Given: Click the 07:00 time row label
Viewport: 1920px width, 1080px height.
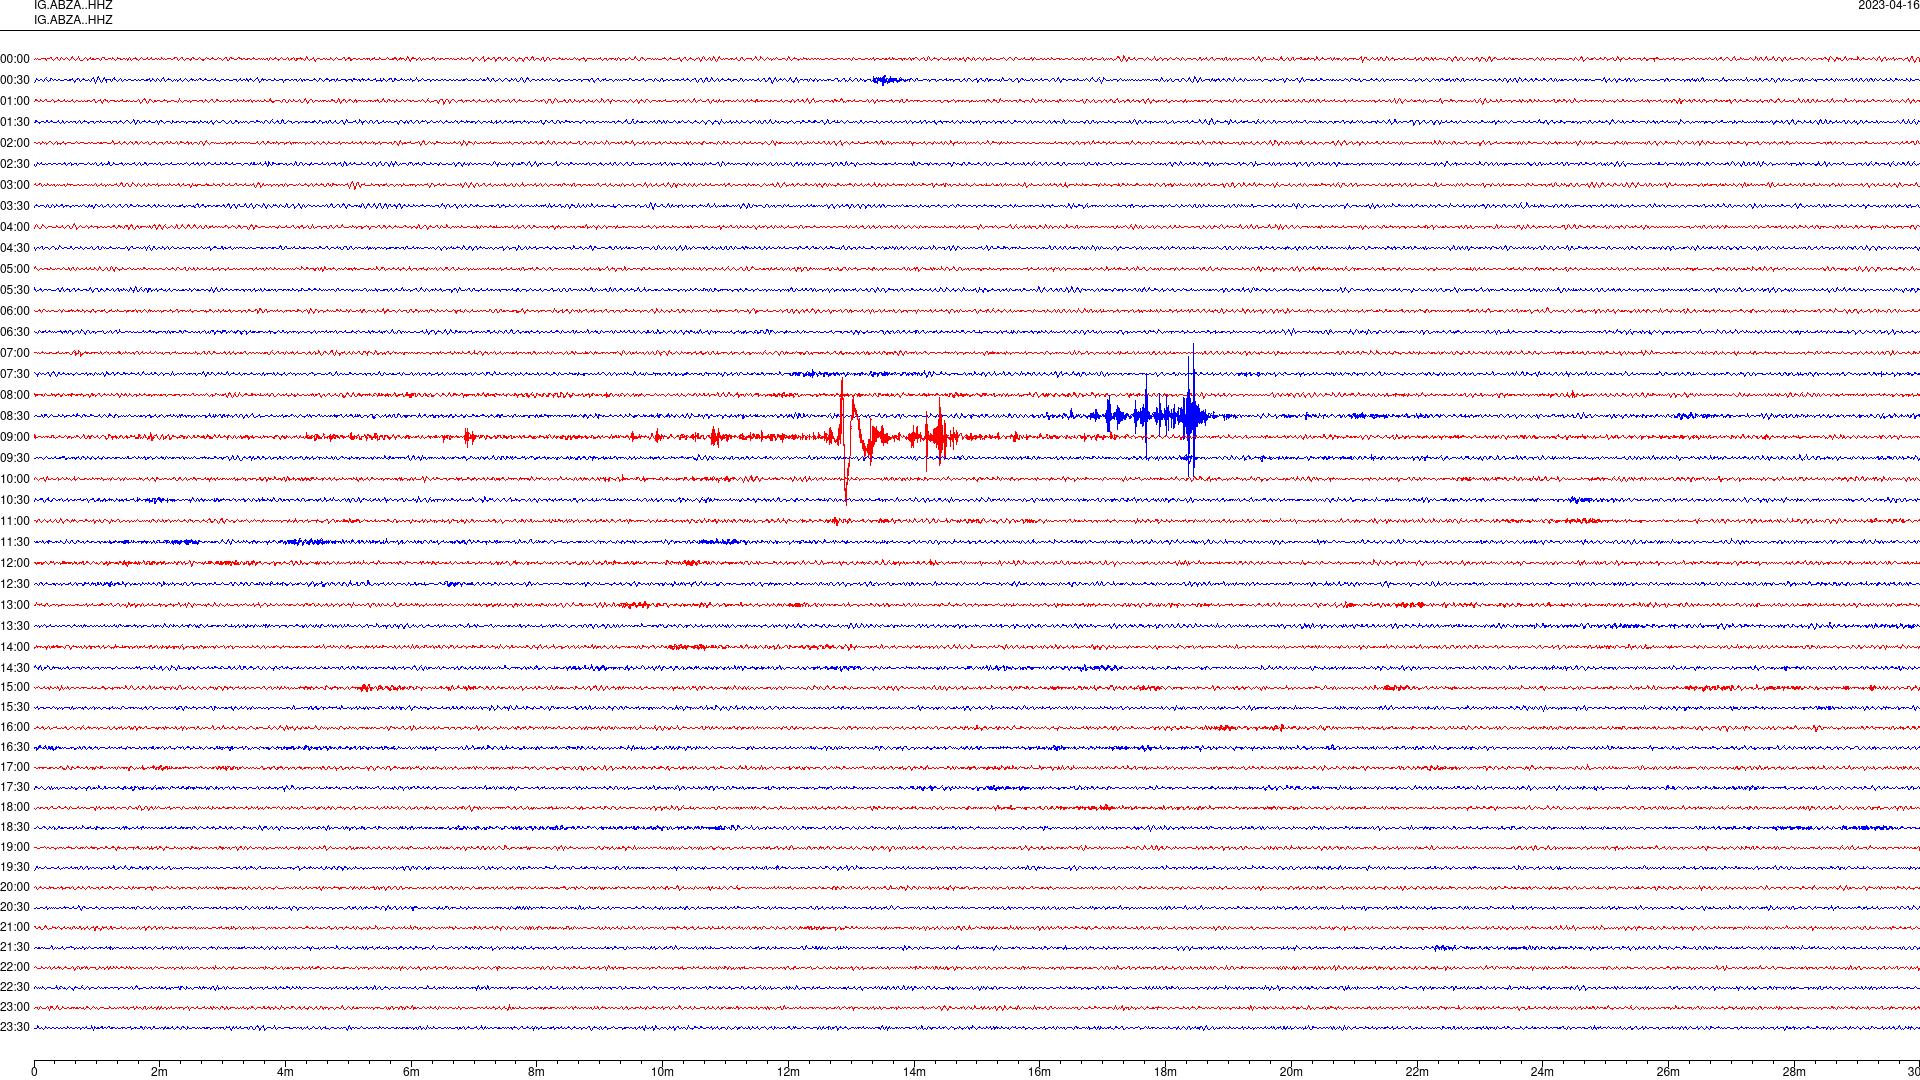Looking at the screenshot, I should point(15,353).
